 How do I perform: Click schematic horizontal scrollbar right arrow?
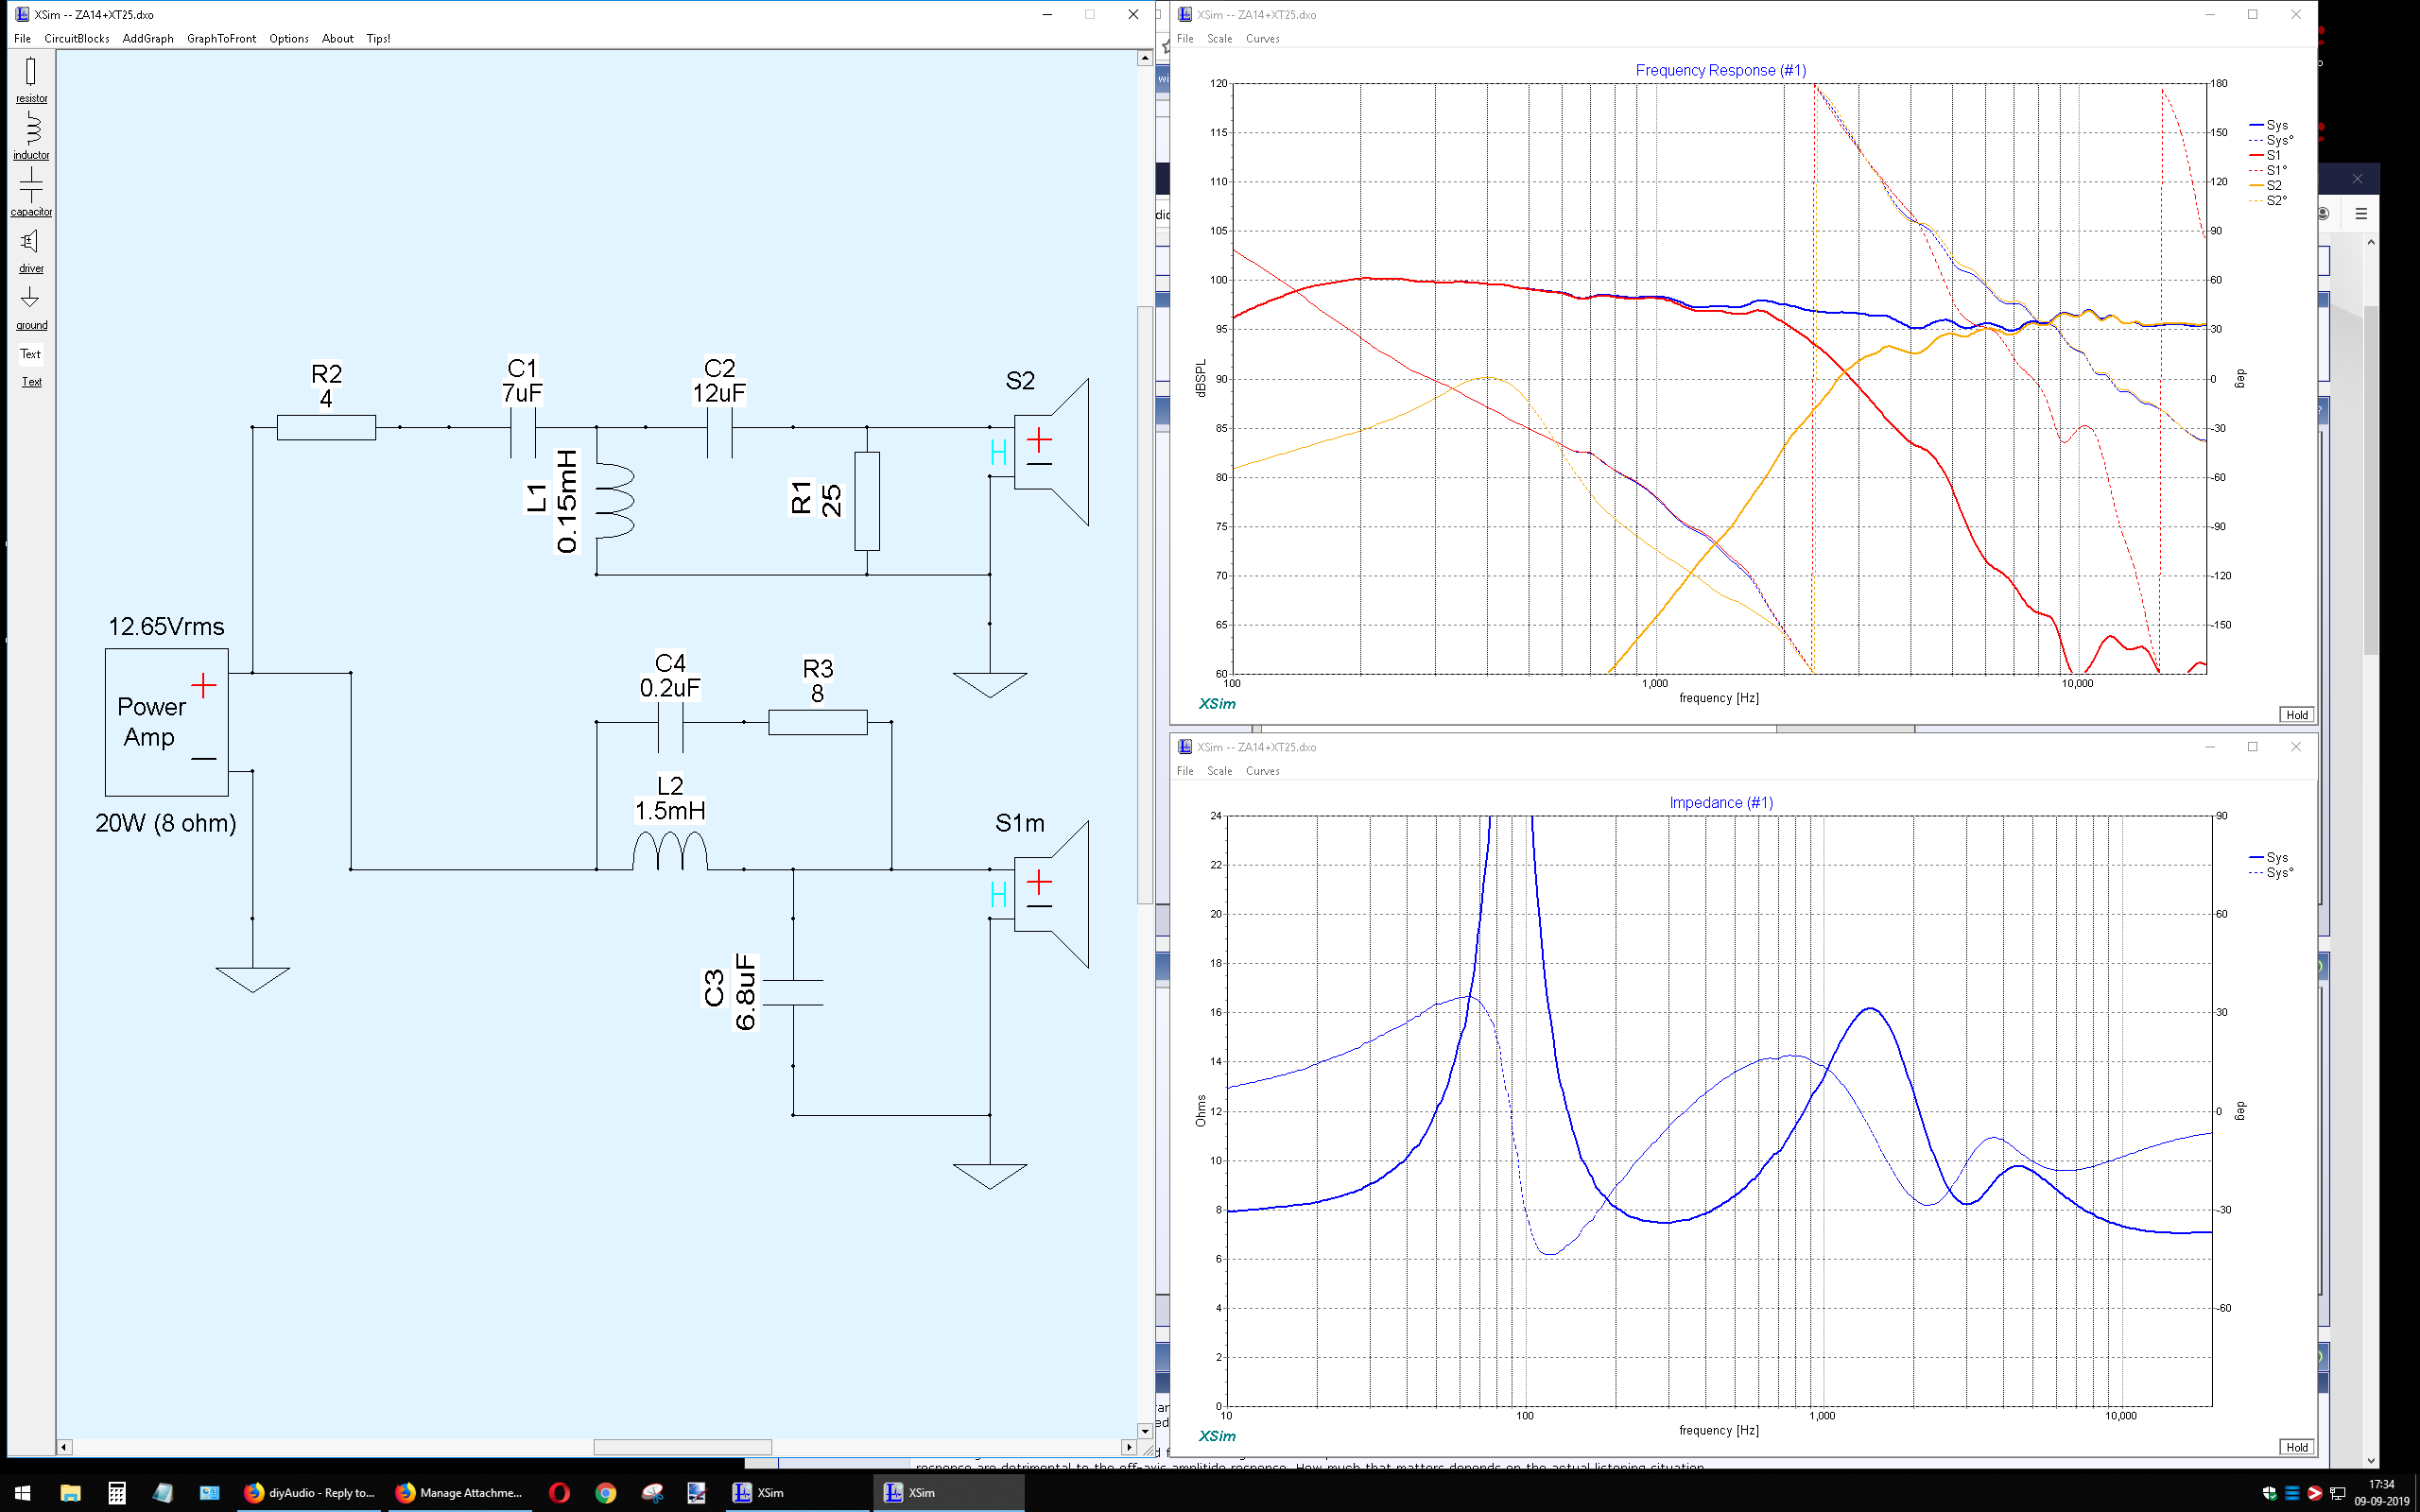[x=1129, y=1447]
